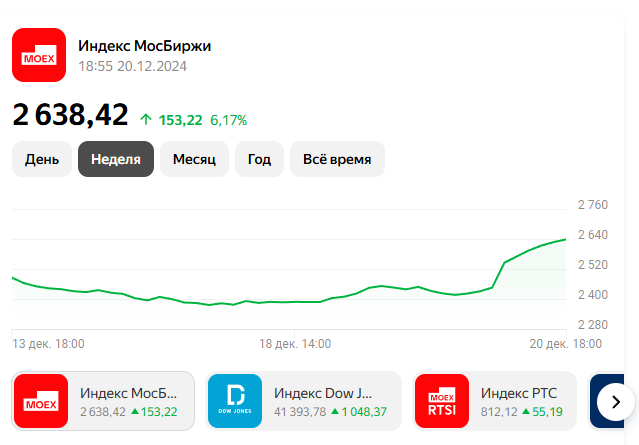Click the RTS change 55,19

(547, 412)
